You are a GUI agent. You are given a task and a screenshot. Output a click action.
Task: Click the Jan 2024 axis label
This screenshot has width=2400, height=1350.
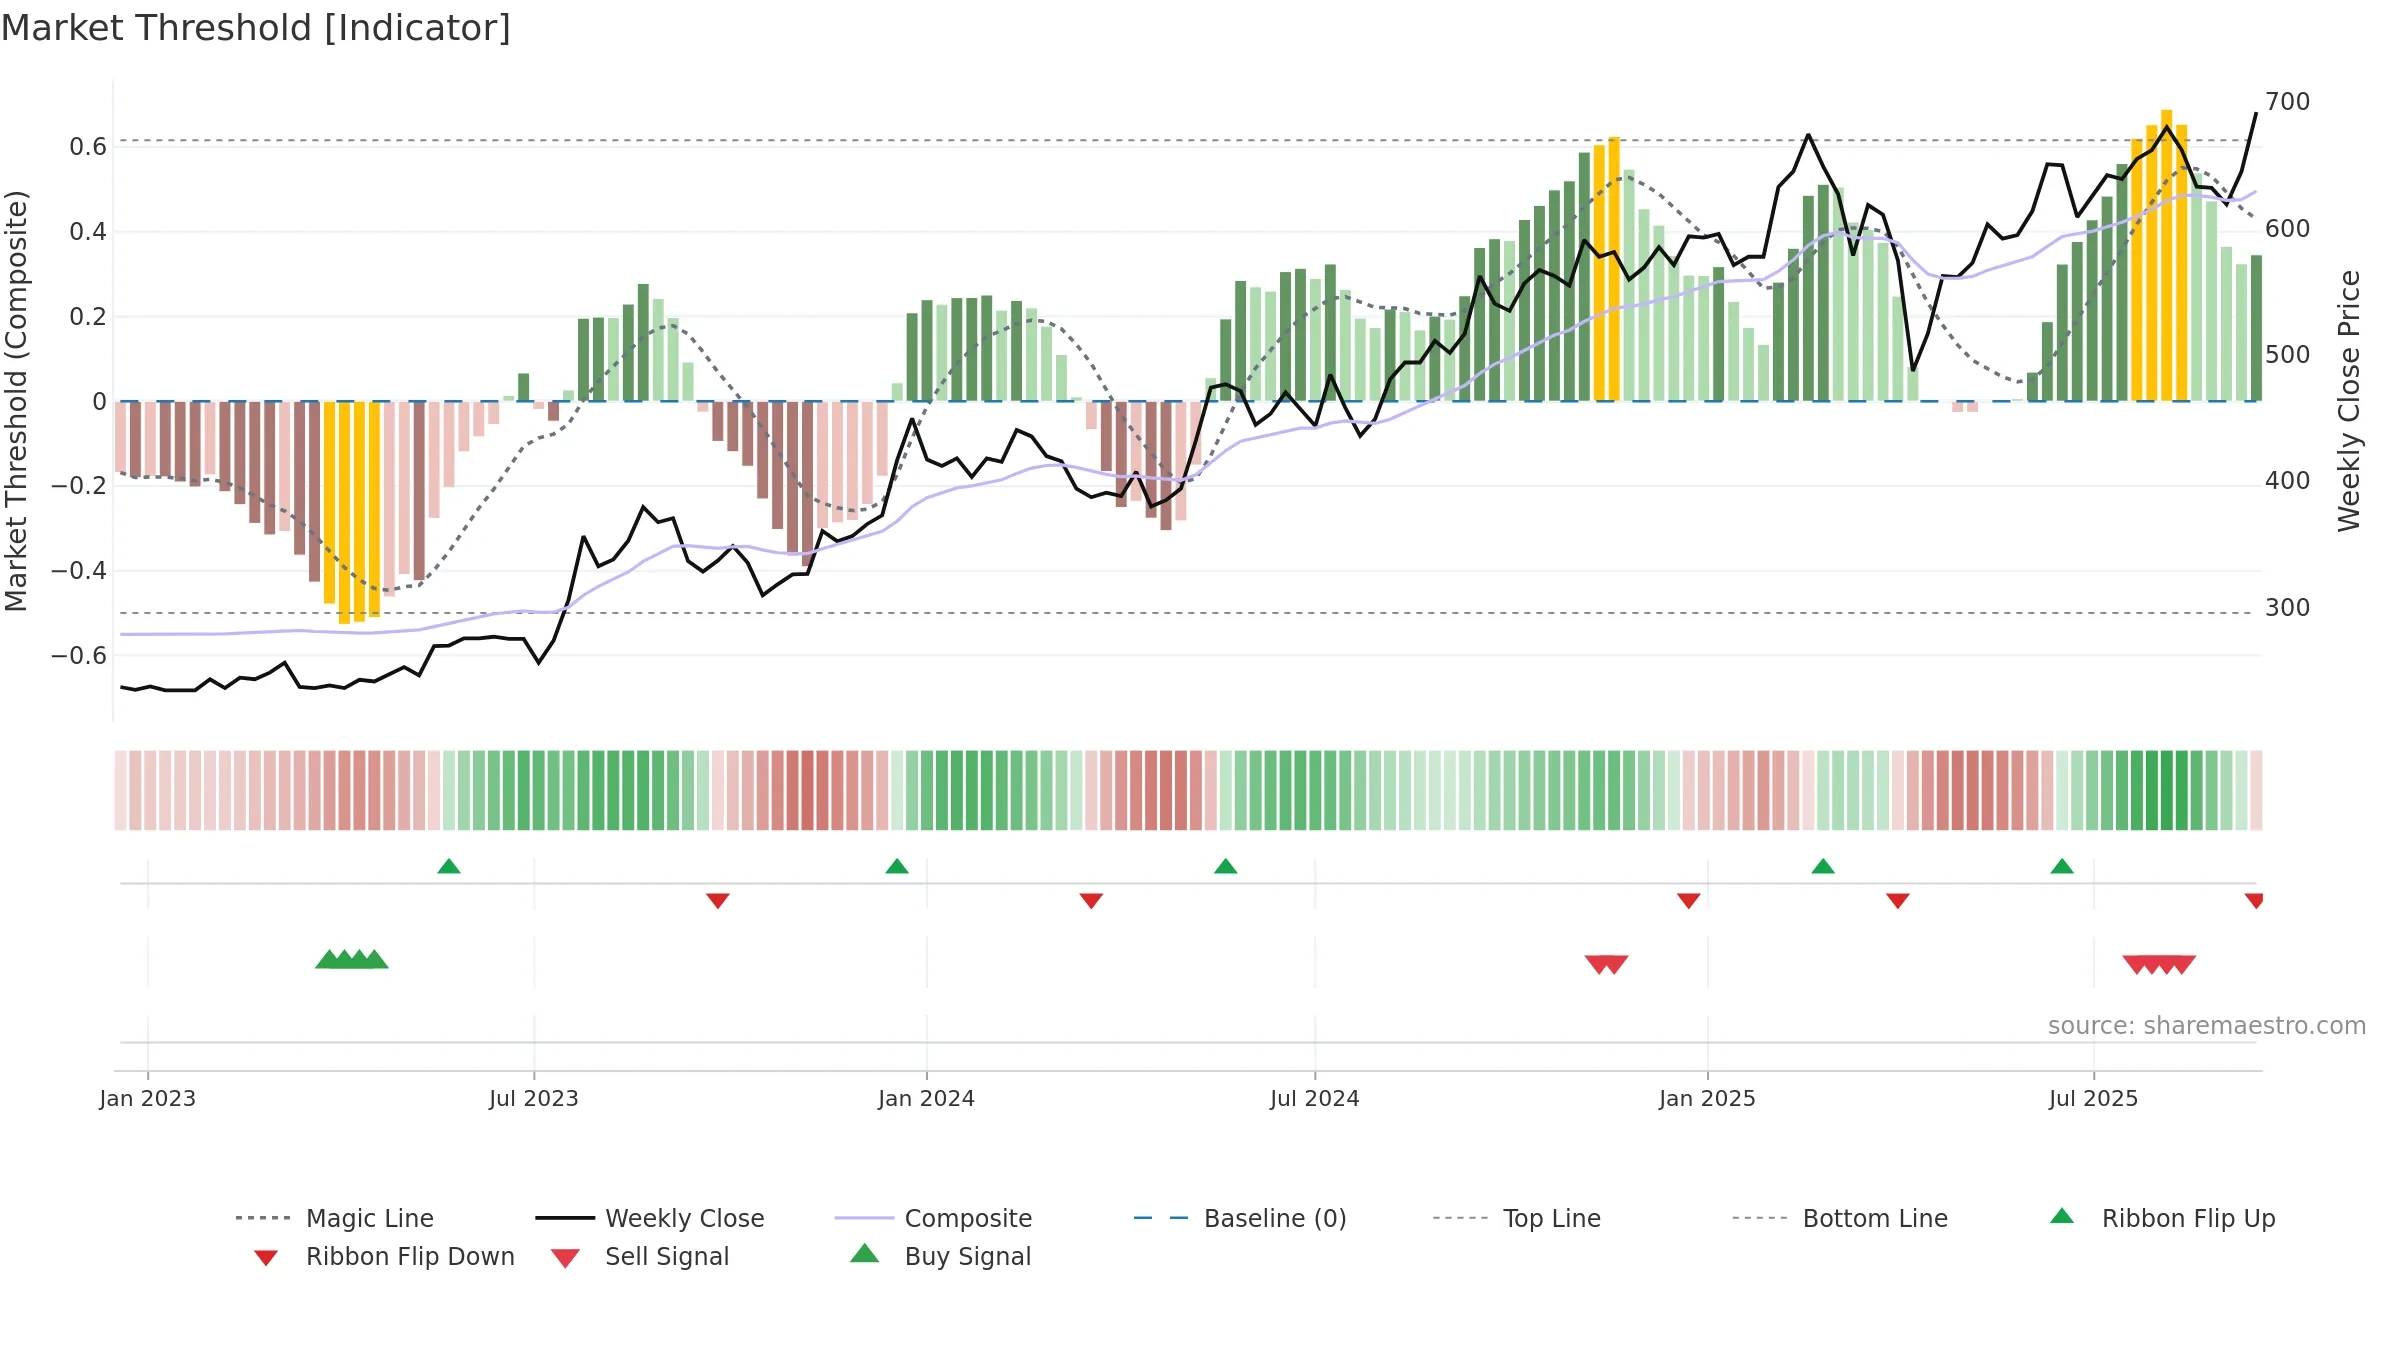[x=927, y=1098]
